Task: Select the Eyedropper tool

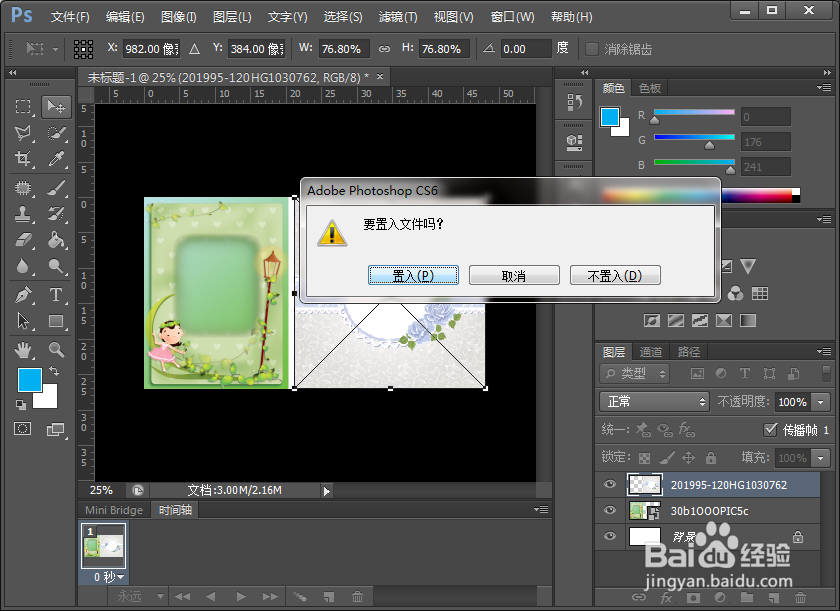Action: [x=56, y=159]
